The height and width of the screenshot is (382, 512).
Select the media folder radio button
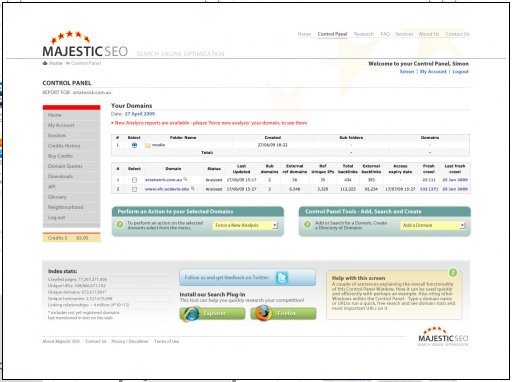coord(134,145)
